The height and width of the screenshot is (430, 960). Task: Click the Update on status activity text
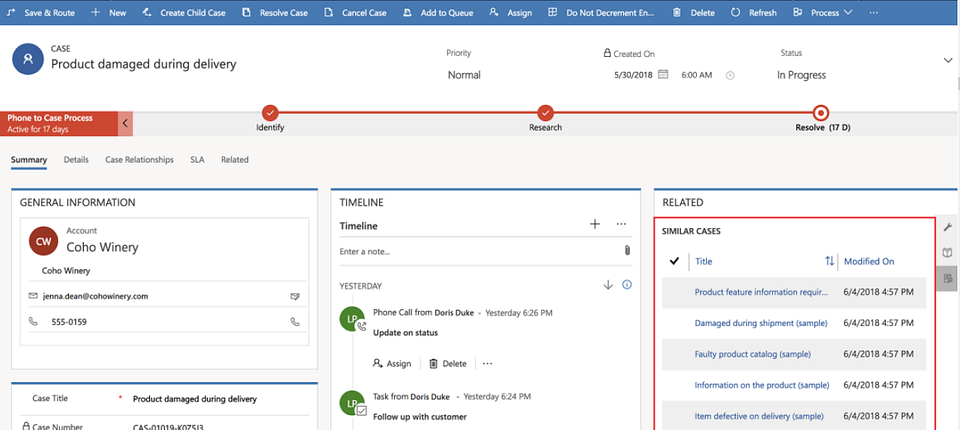click(x=405, y=333)
